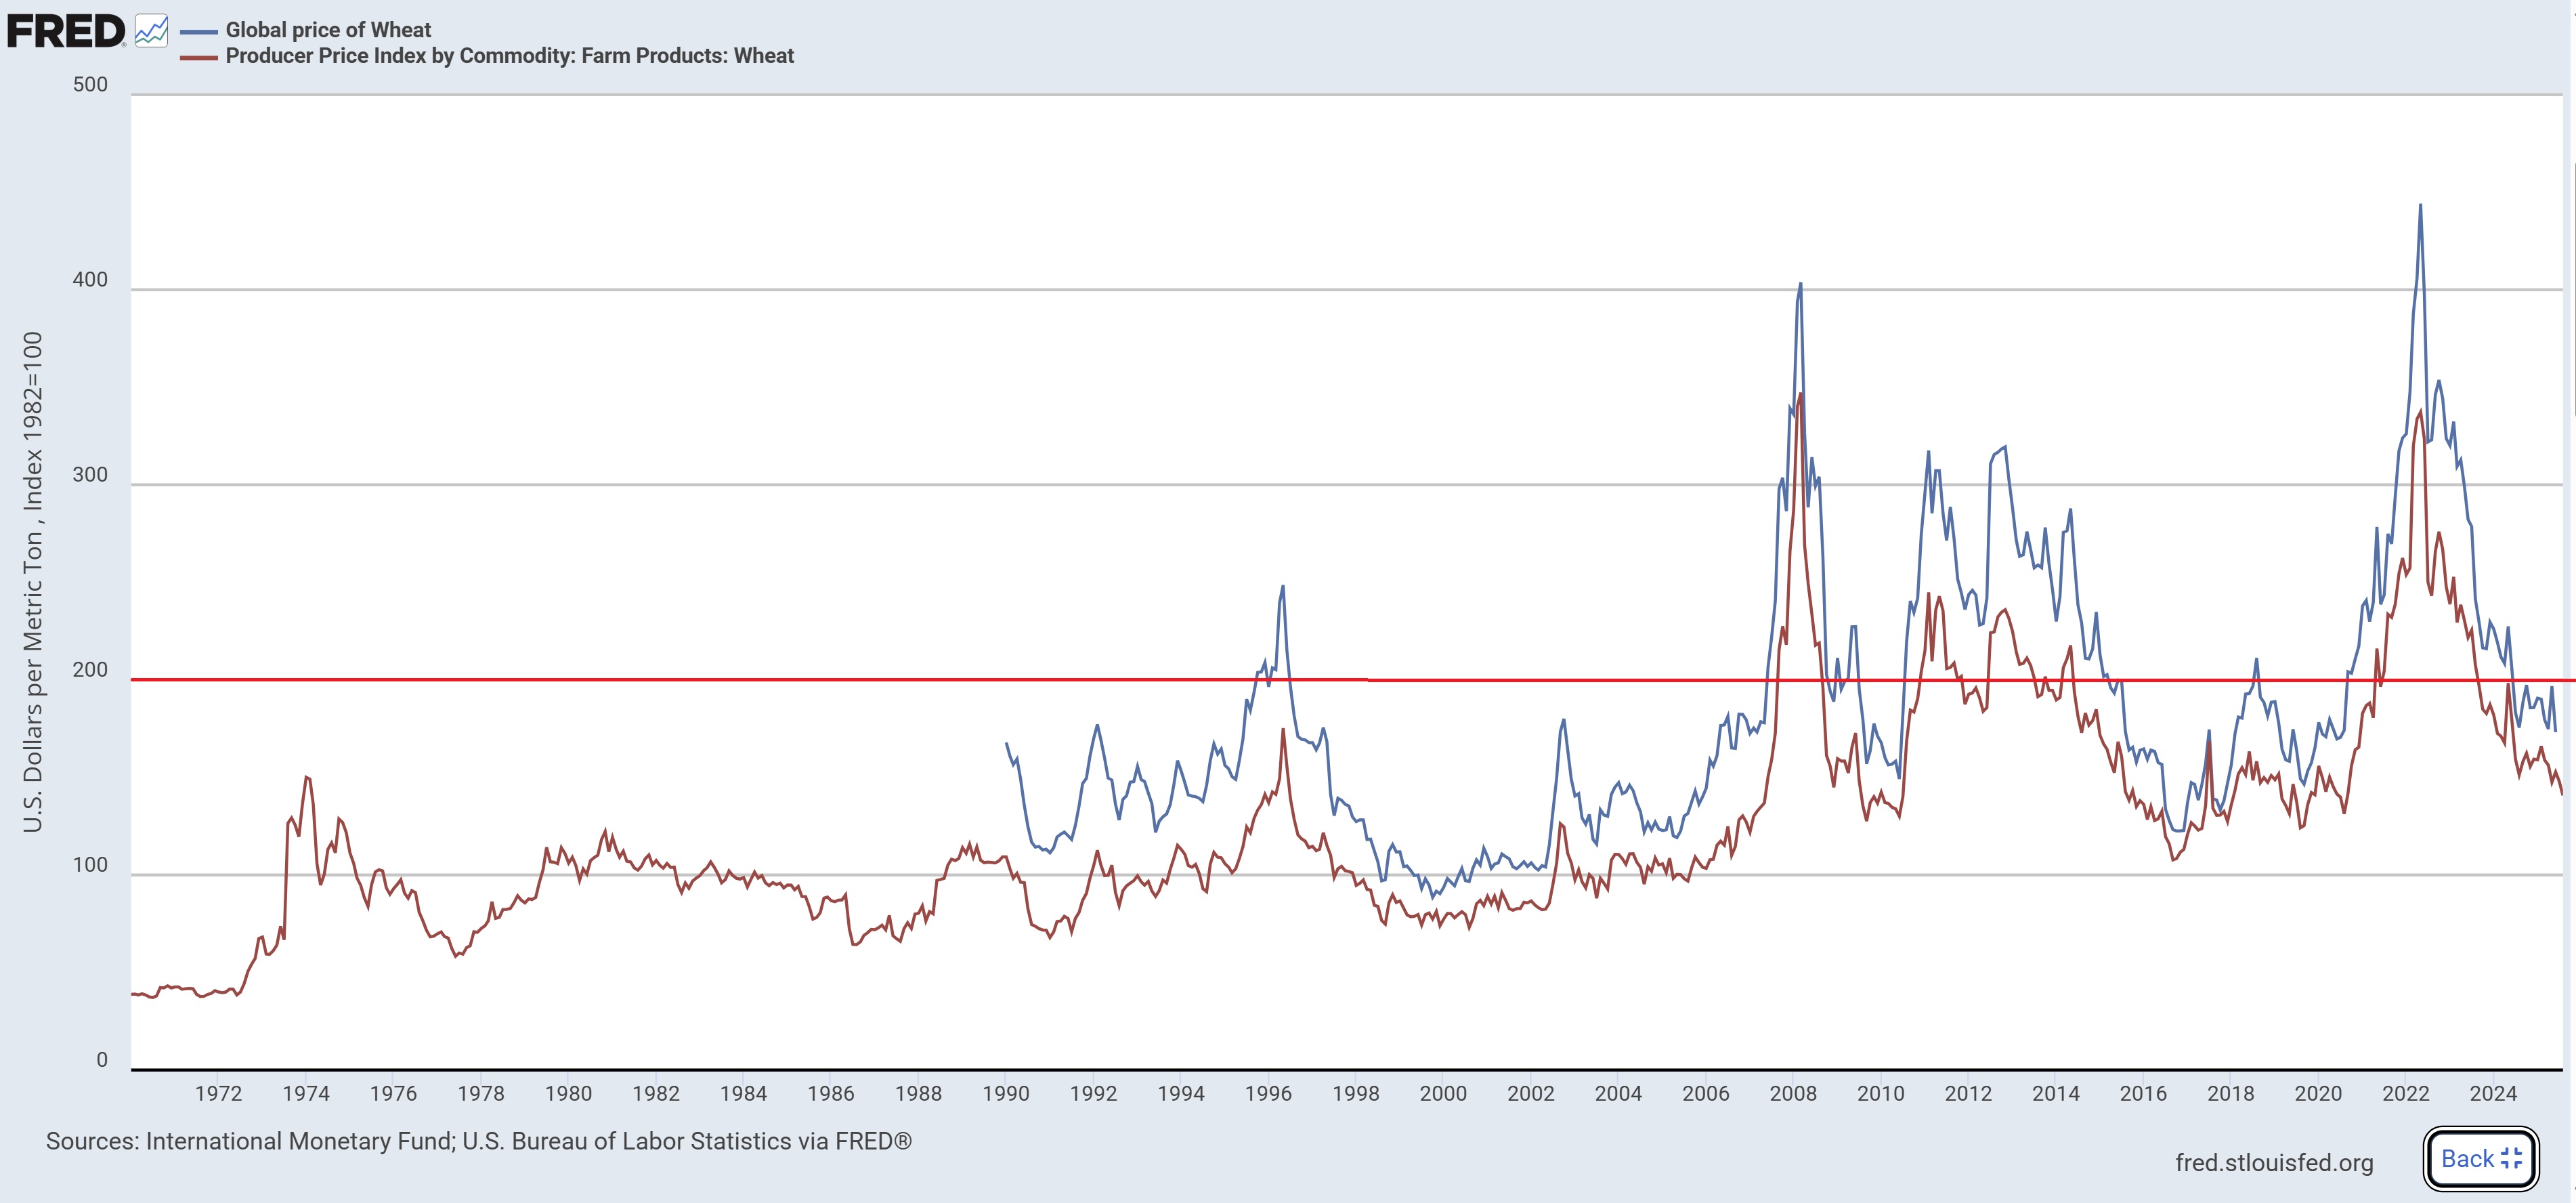Click the vertical y-axis title text
Image resolution: width=2576 pixels, height=1203 pixels.
click(33, 582)
